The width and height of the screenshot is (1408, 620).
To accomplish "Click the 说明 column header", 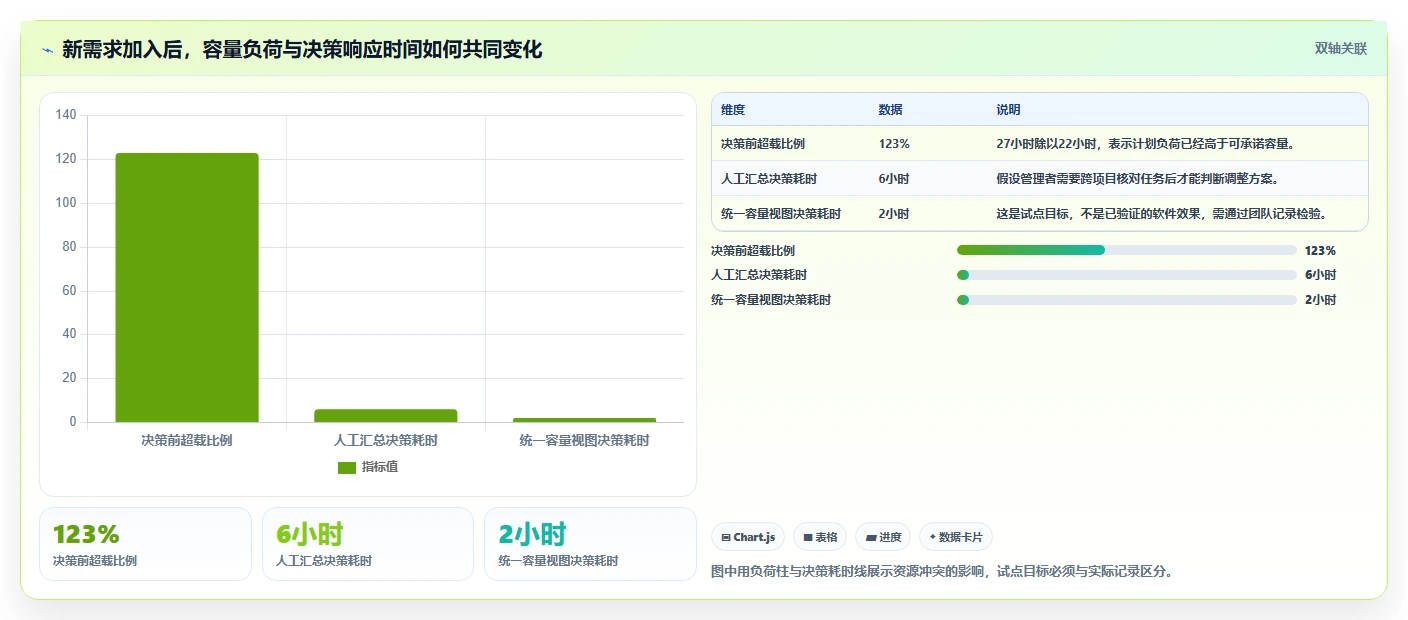I will tap(1008, 110).
